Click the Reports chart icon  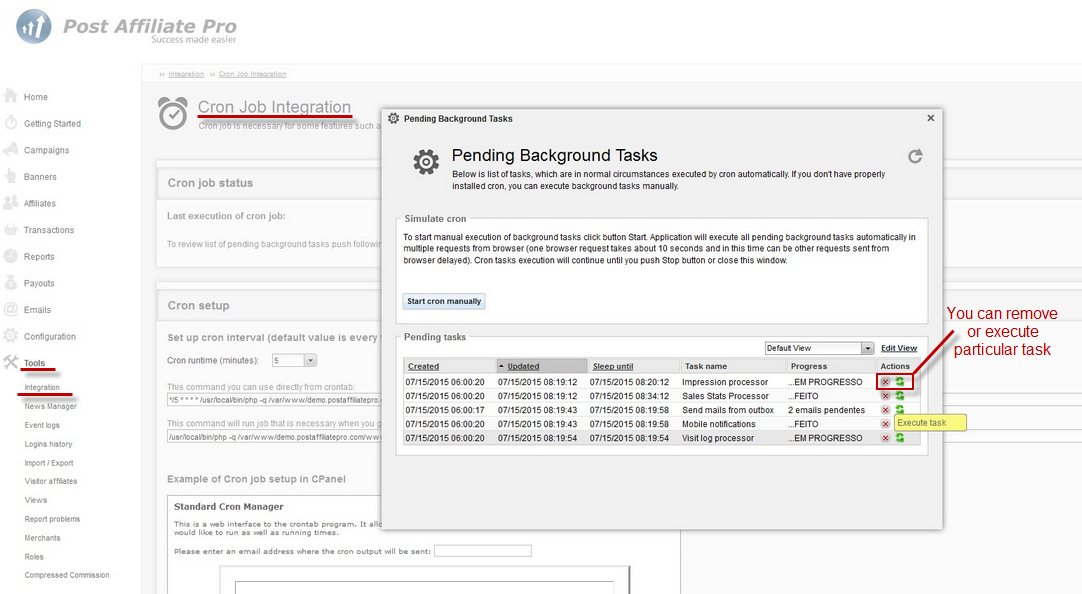pos(10,256)
